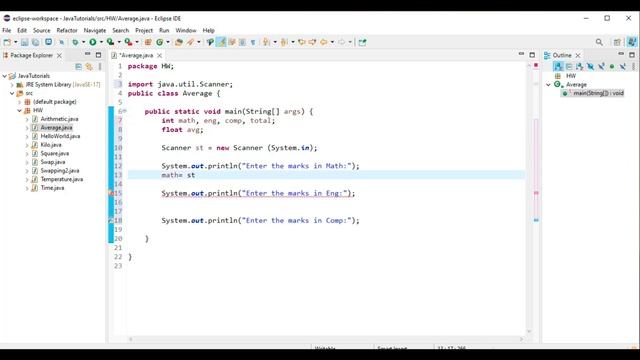640x360 pixels.
Task: Open the Project menu
Action: [144, 31]
